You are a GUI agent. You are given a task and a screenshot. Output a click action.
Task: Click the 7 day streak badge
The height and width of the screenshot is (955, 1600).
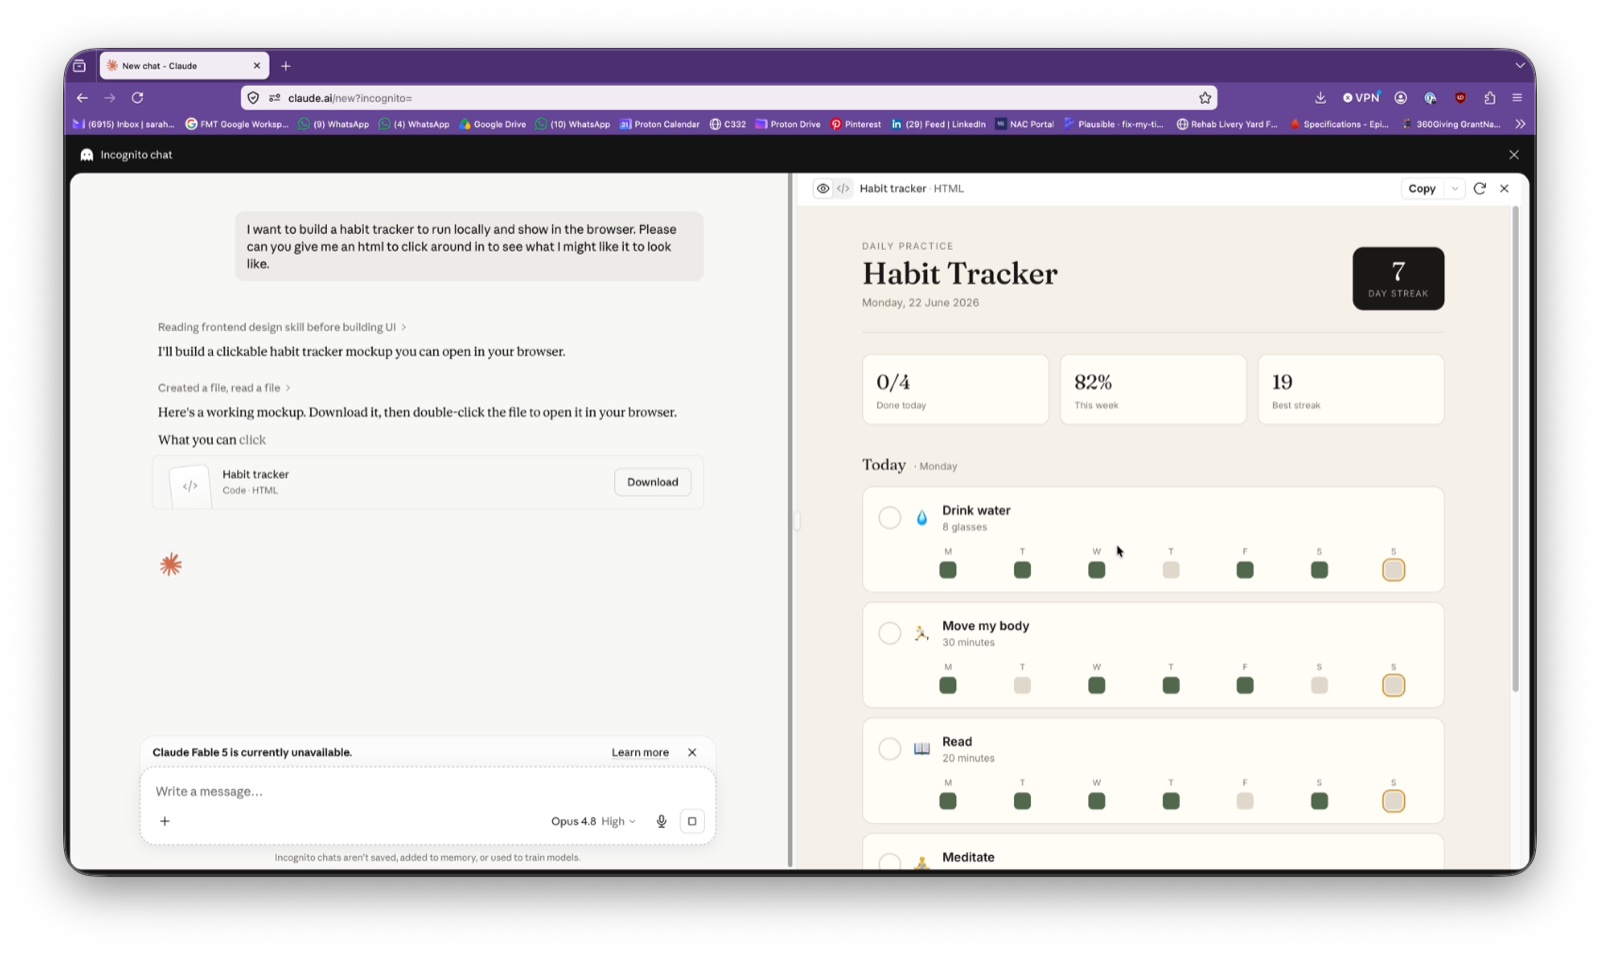pos(1398,279)
